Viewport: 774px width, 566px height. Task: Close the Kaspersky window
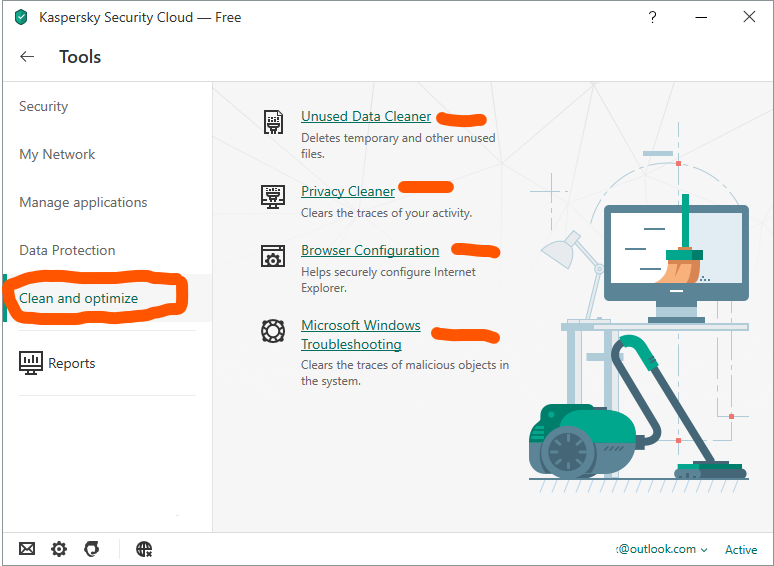click(749, 17)
